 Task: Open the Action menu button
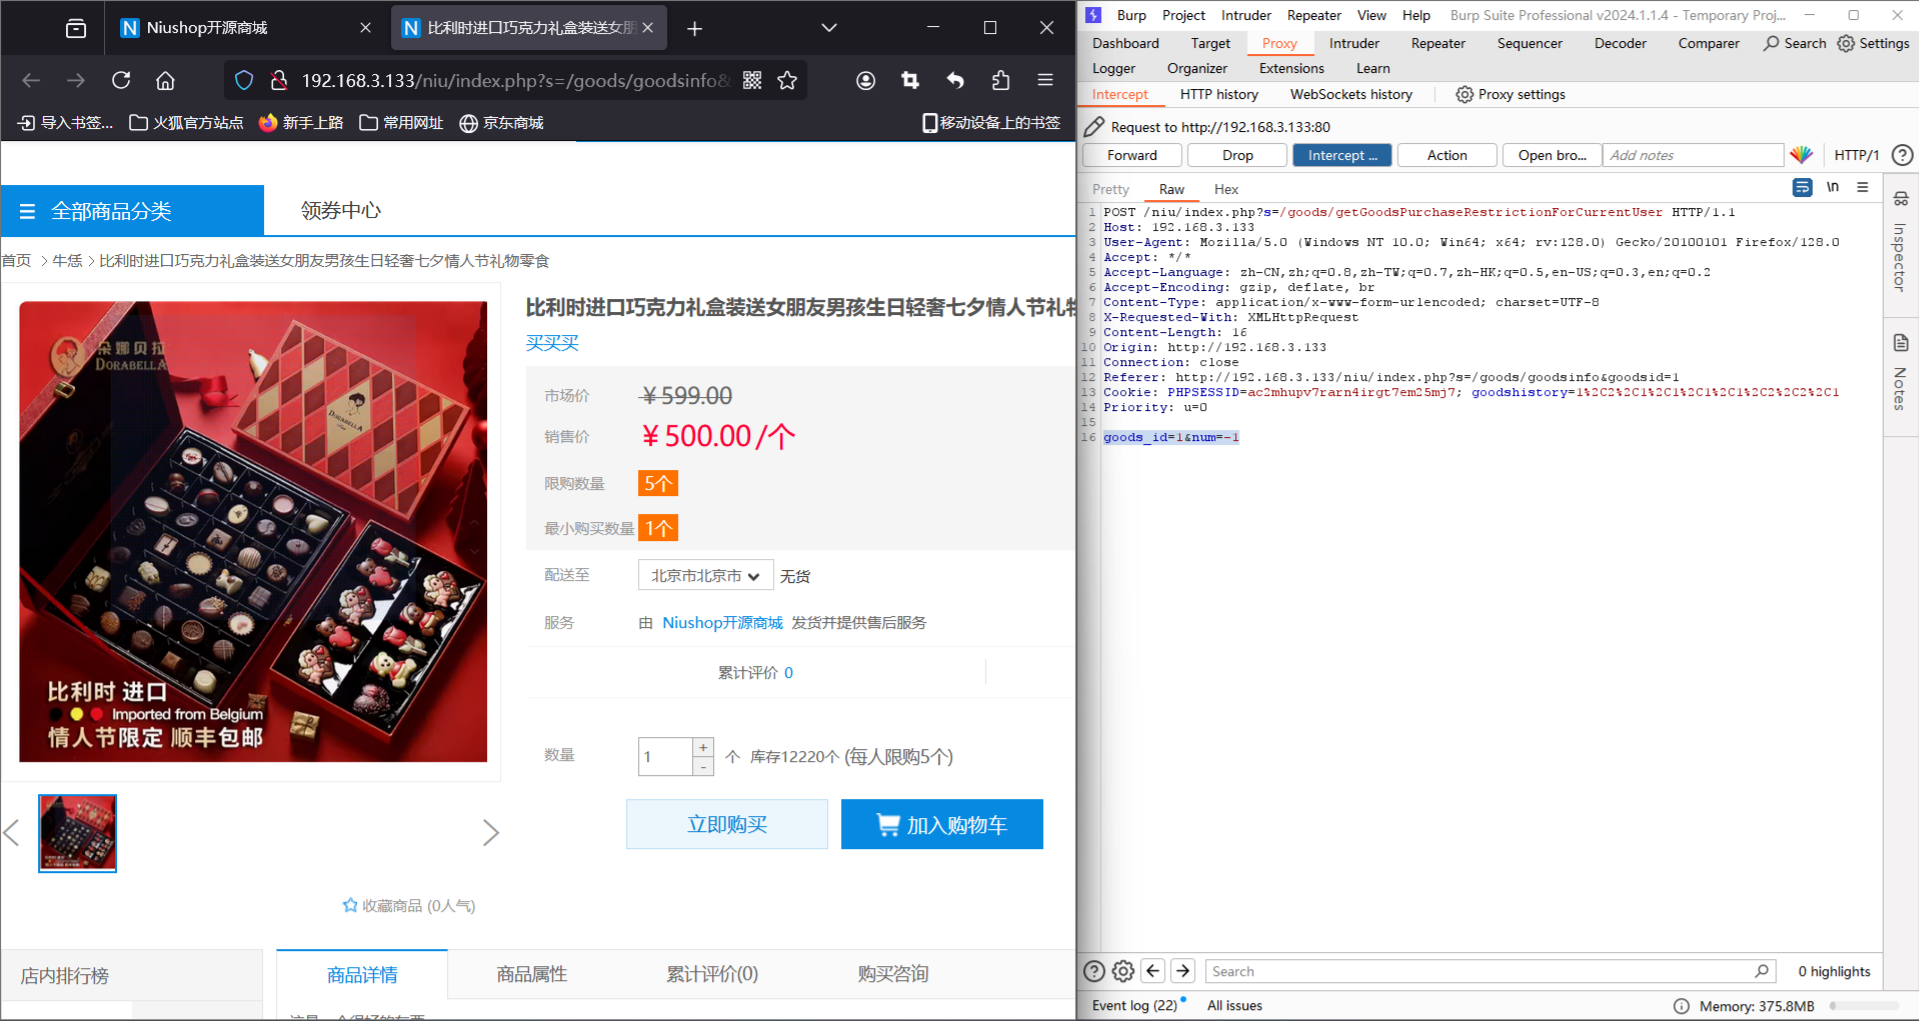pos(1447,155)
